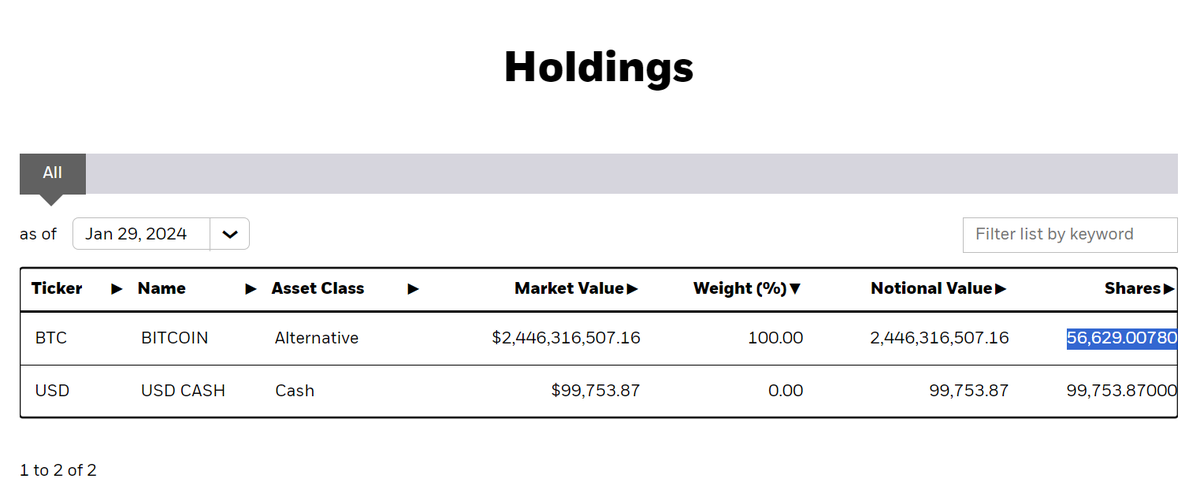This screenshot has width=1200, height=501.
Task: Sort by Ticker column arrow icon
Action: (117, 289)
